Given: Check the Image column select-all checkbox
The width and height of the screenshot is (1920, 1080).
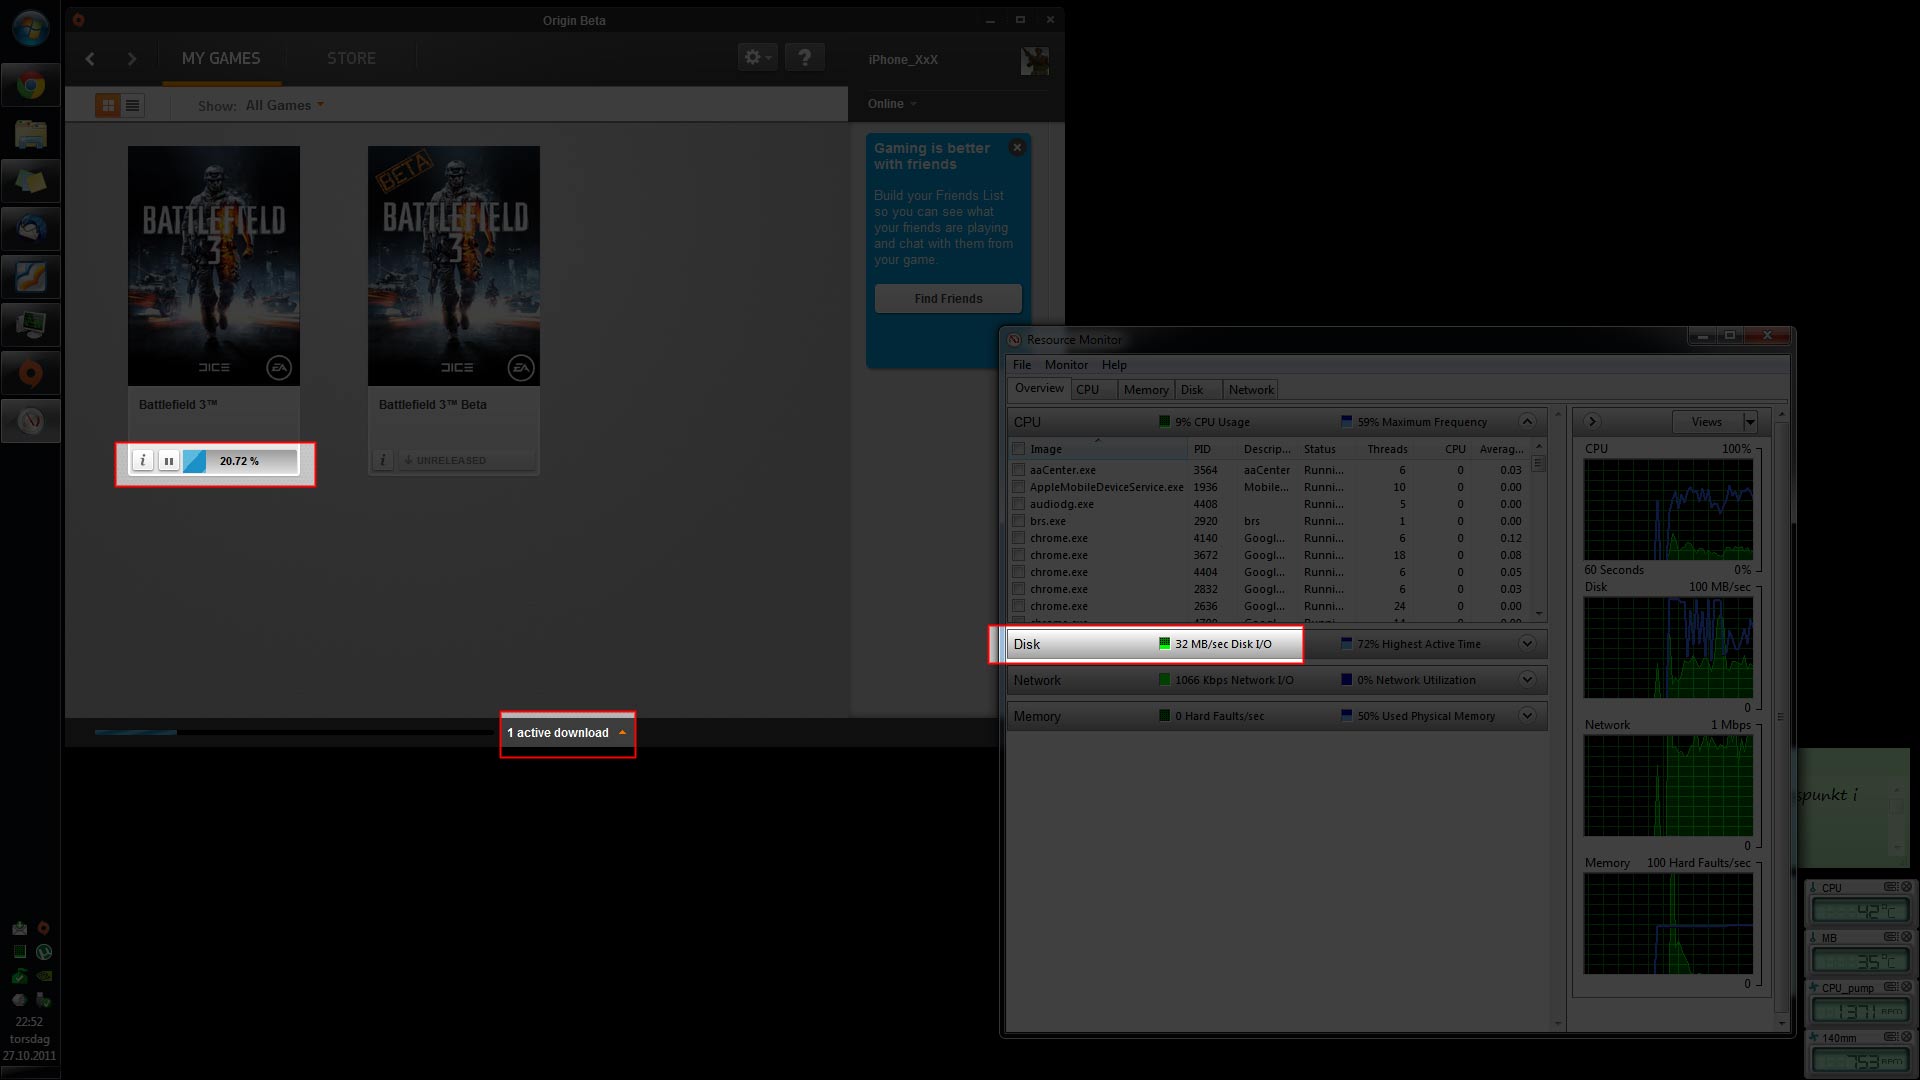Looking at the screenshot, I should [x=1018, y=449].
